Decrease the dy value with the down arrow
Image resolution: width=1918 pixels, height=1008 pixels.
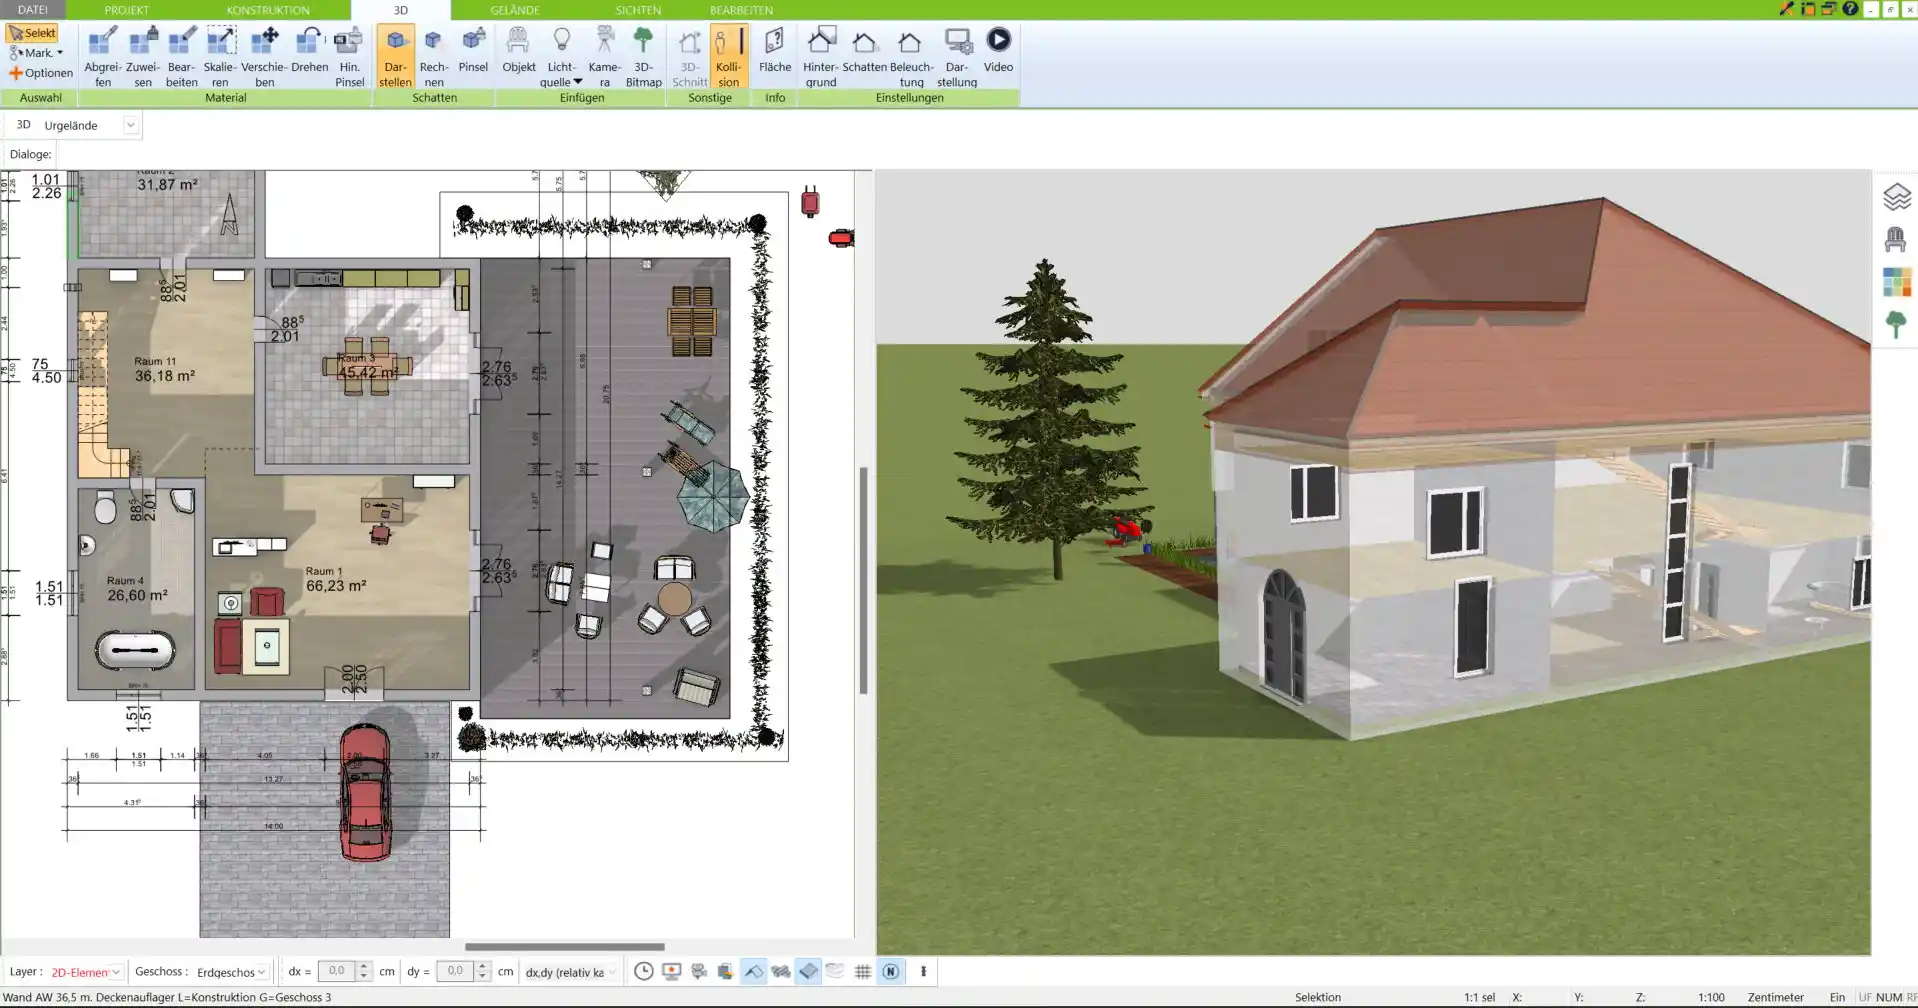(x=482, y=976)
